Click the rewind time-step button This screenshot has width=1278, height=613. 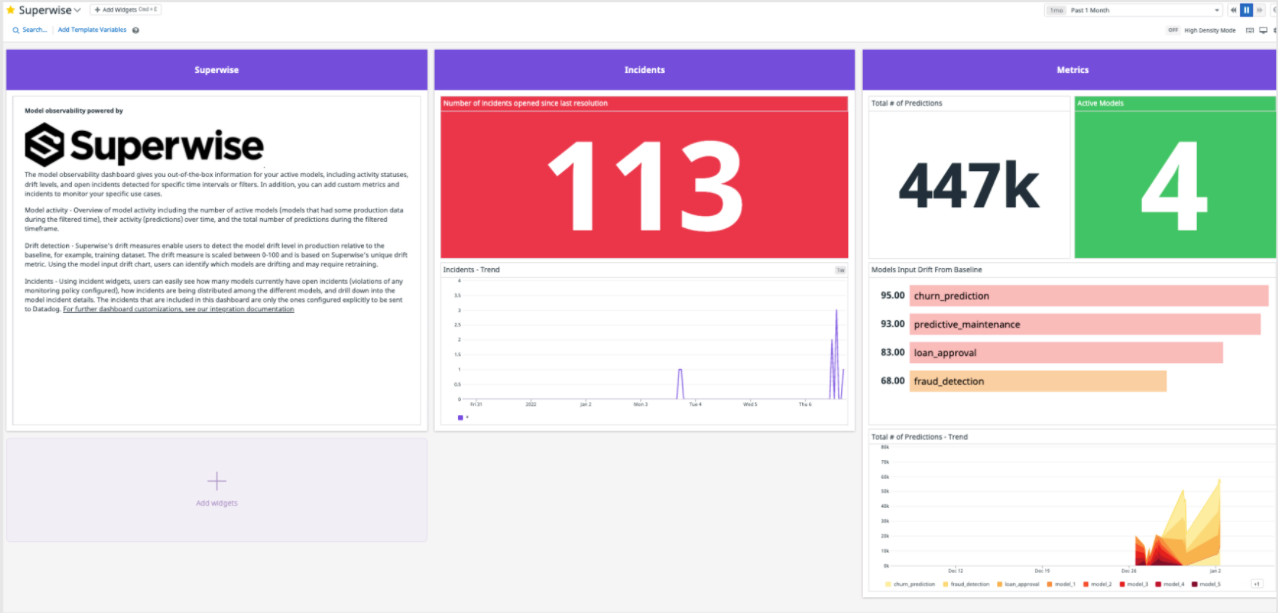point(1233,10)
